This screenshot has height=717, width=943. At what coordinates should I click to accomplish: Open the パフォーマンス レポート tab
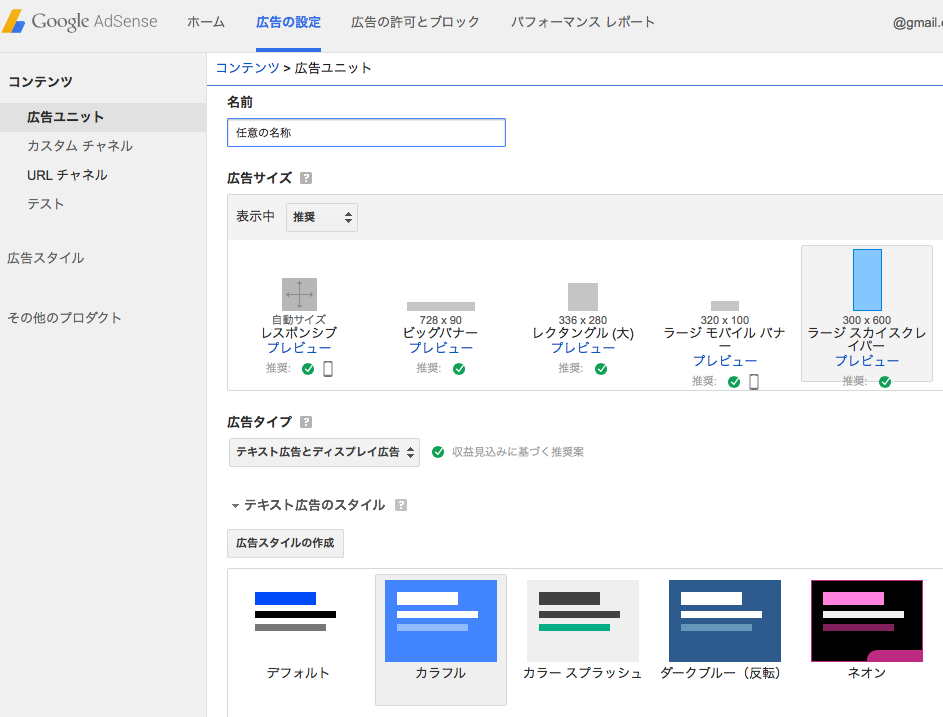coord(582,22)
